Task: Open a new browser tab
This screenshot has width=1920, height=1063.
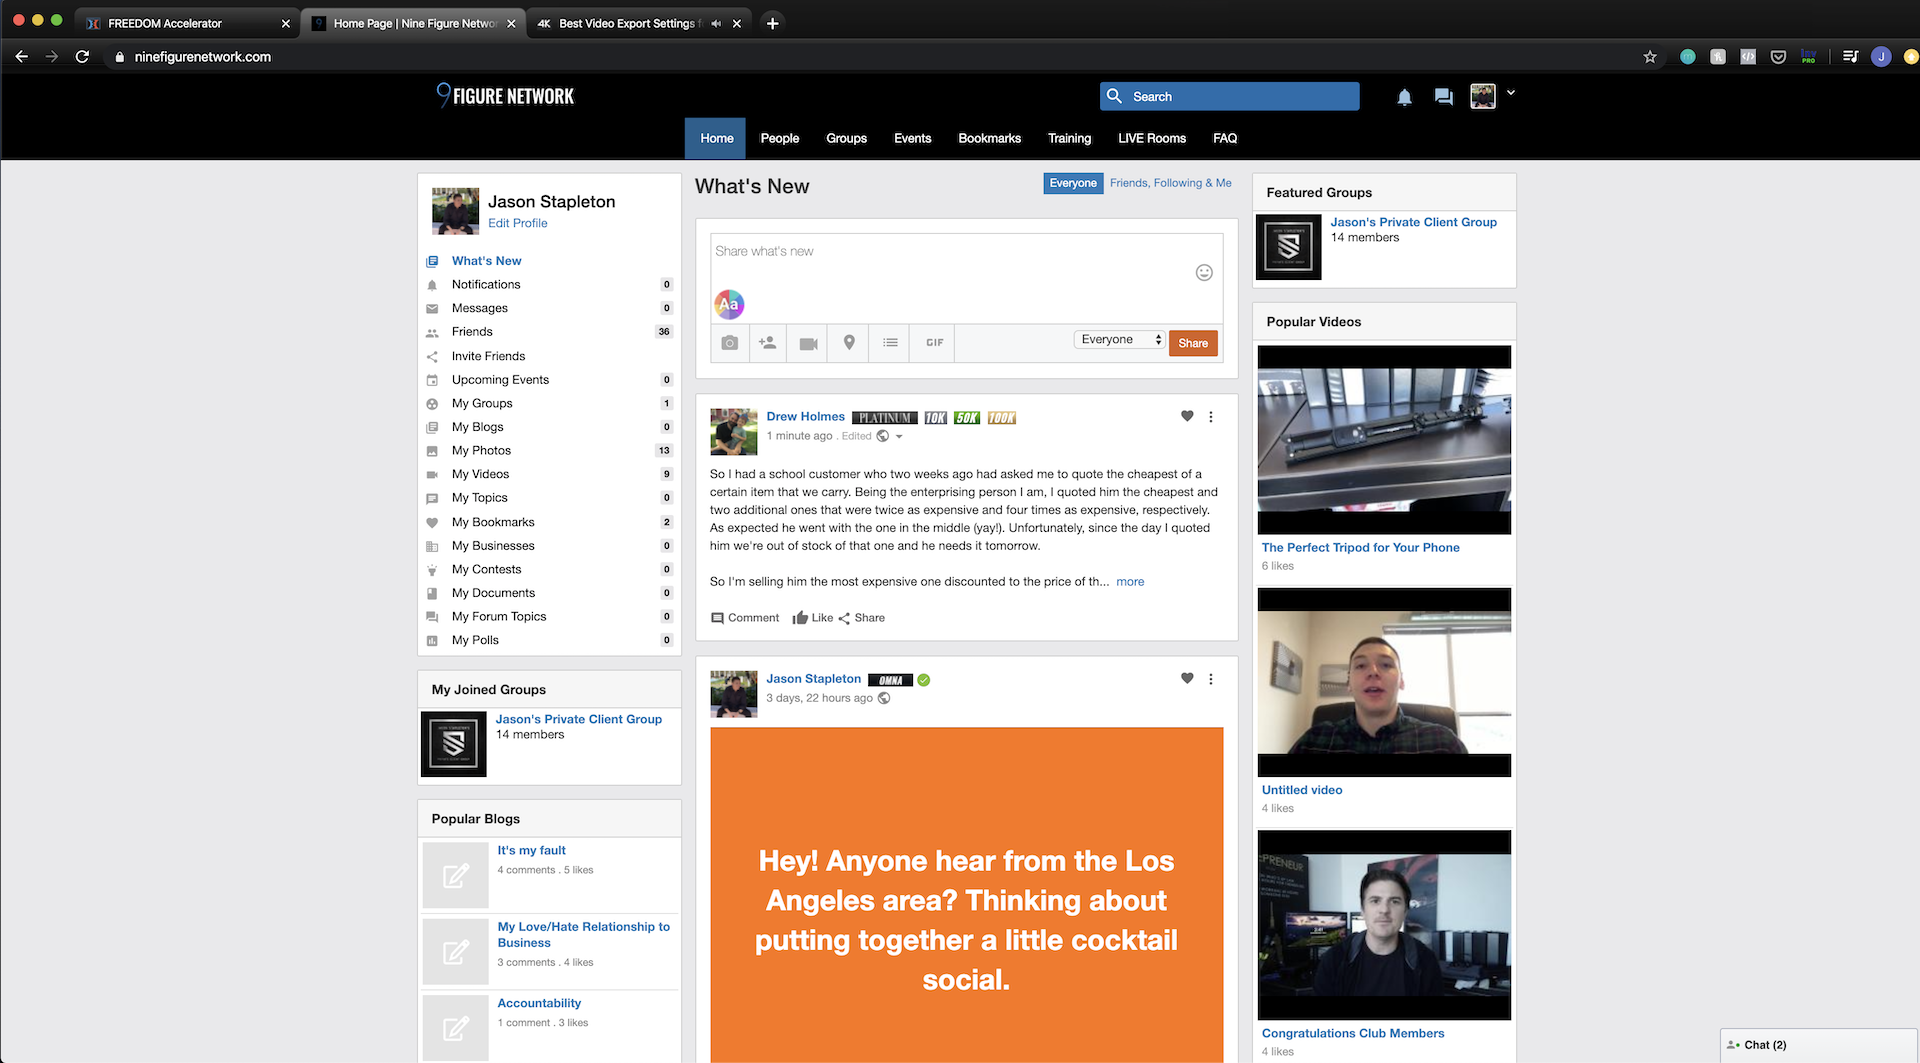Action: (772, 23)
